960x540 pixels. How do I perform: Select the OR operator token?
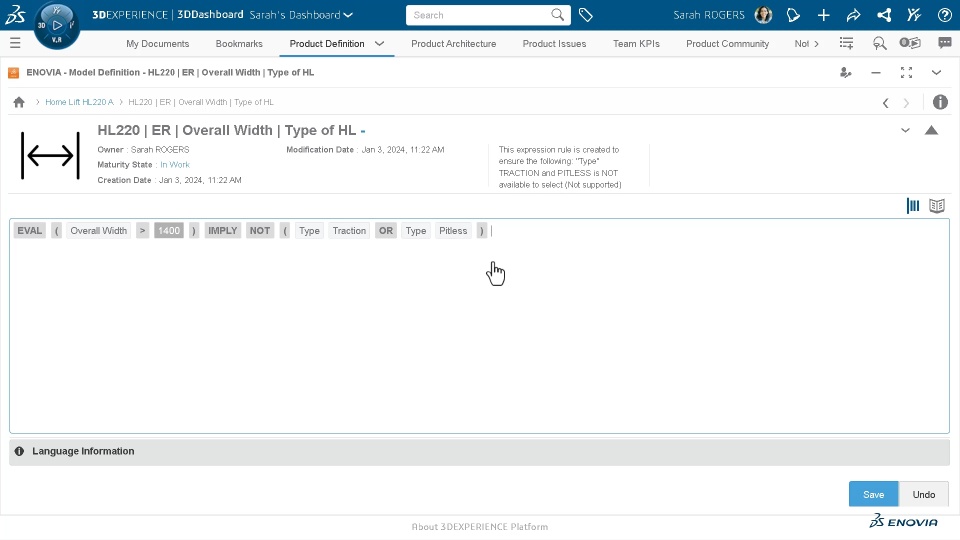click(386, 231)
